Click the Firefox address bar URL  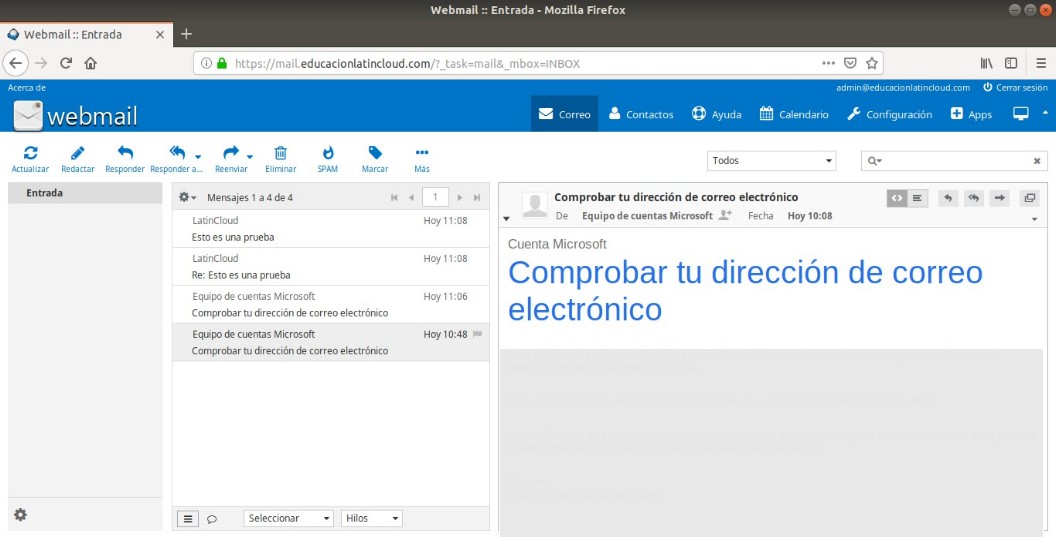[407, 64]
